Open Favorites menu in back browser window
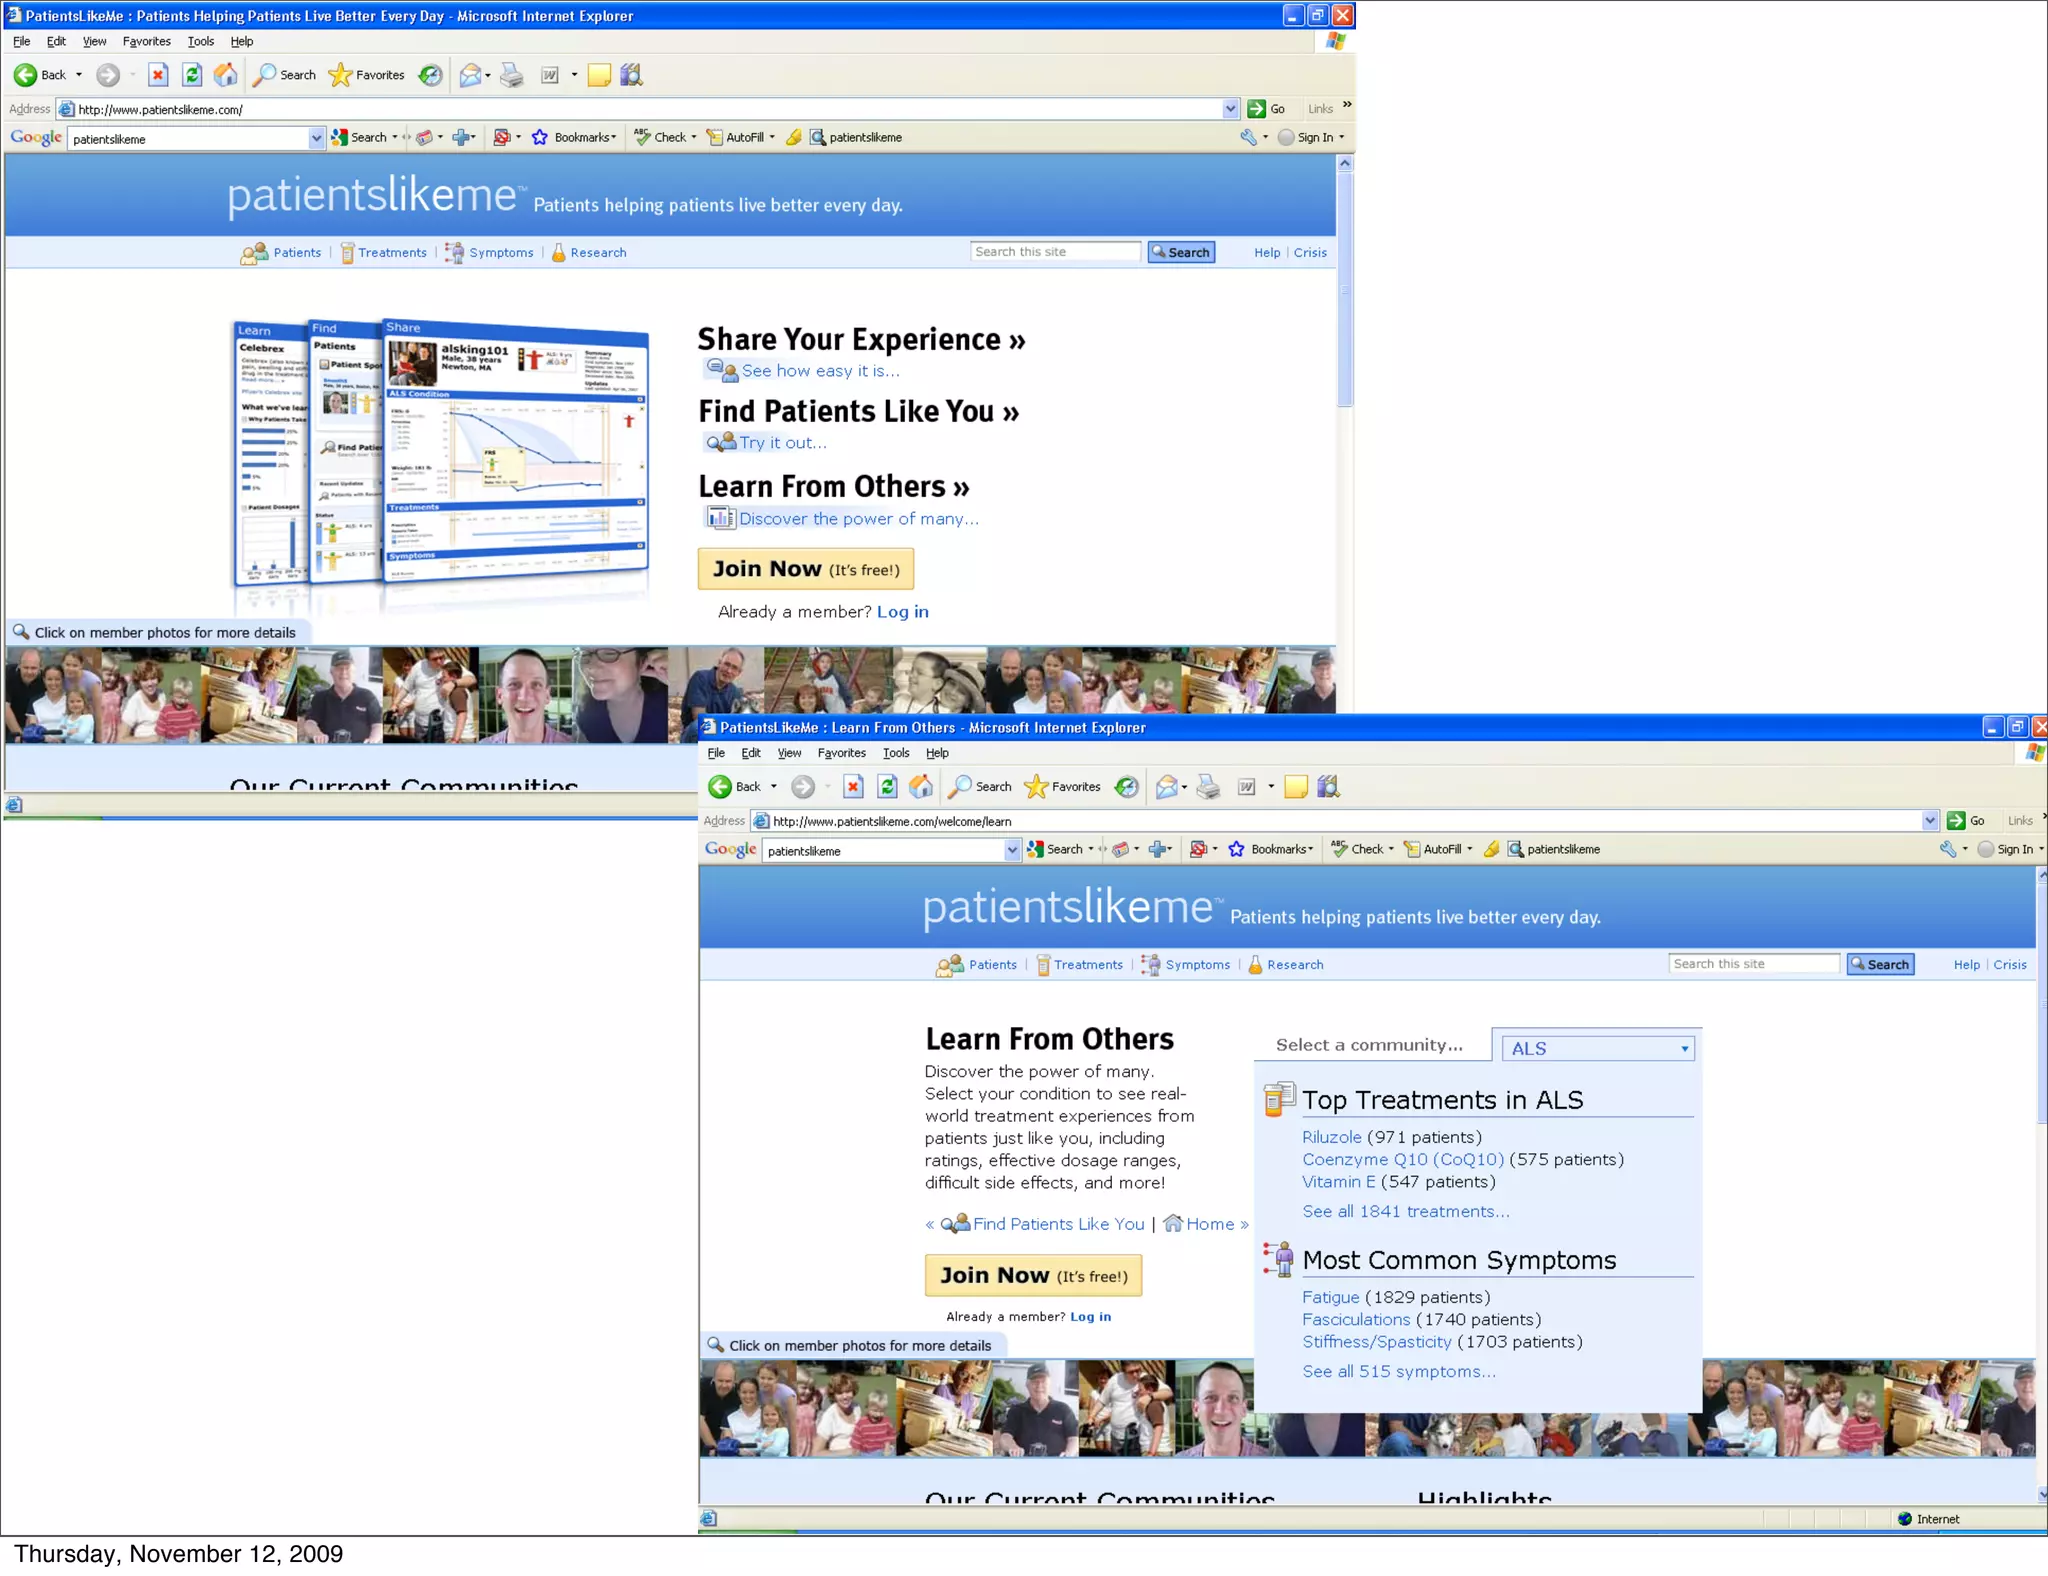 [146, 42]
